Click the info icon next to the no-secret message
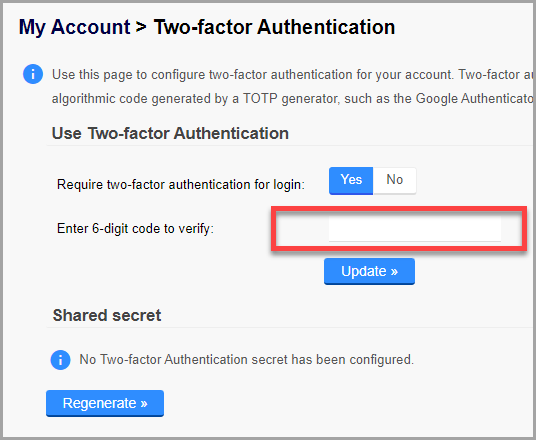This screenshot has height=440, width=536. coord(61,360)
